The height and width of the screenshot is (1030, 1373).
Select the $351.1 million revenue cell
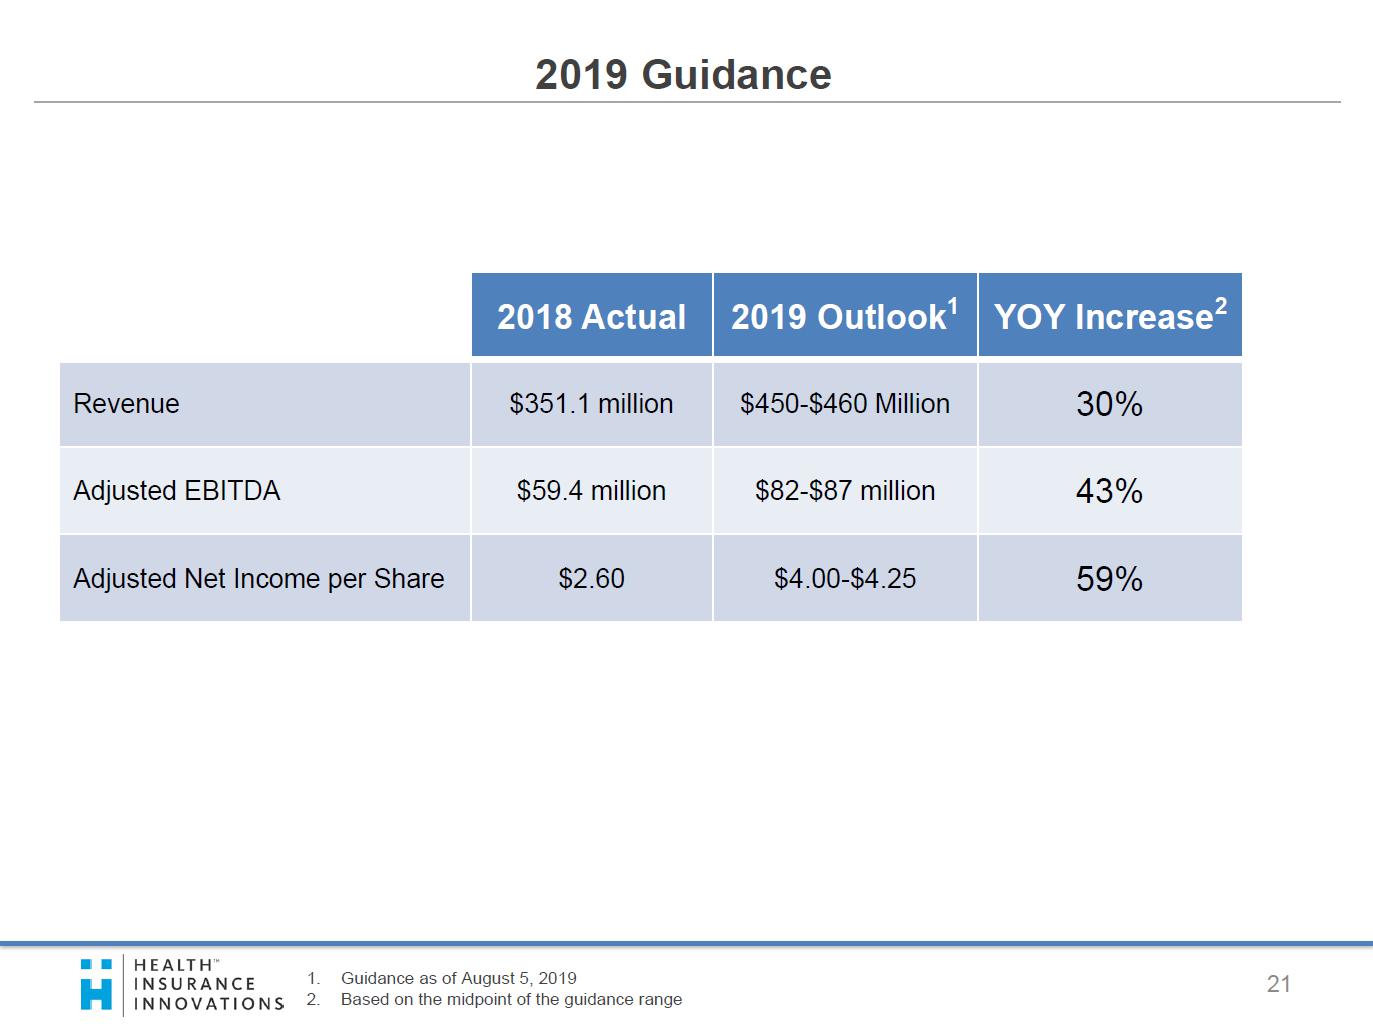point(591,404)
